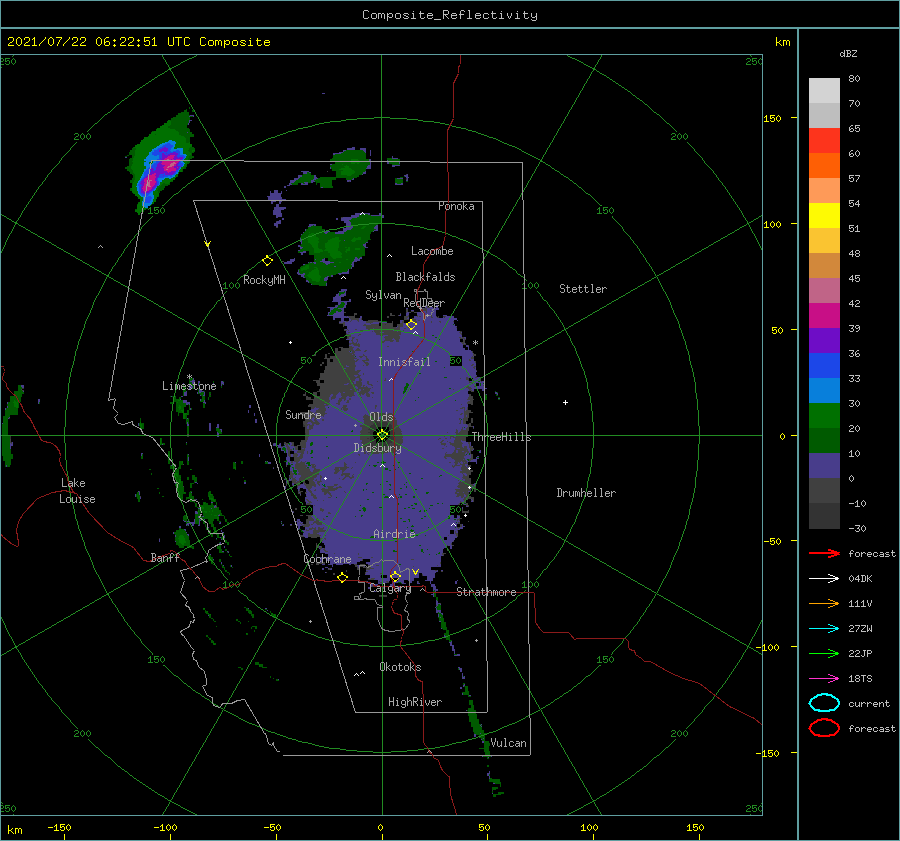This screenshot has height=841, width=900.
Task: Click the Didsbury city label
Action: (x=378, y=448)
